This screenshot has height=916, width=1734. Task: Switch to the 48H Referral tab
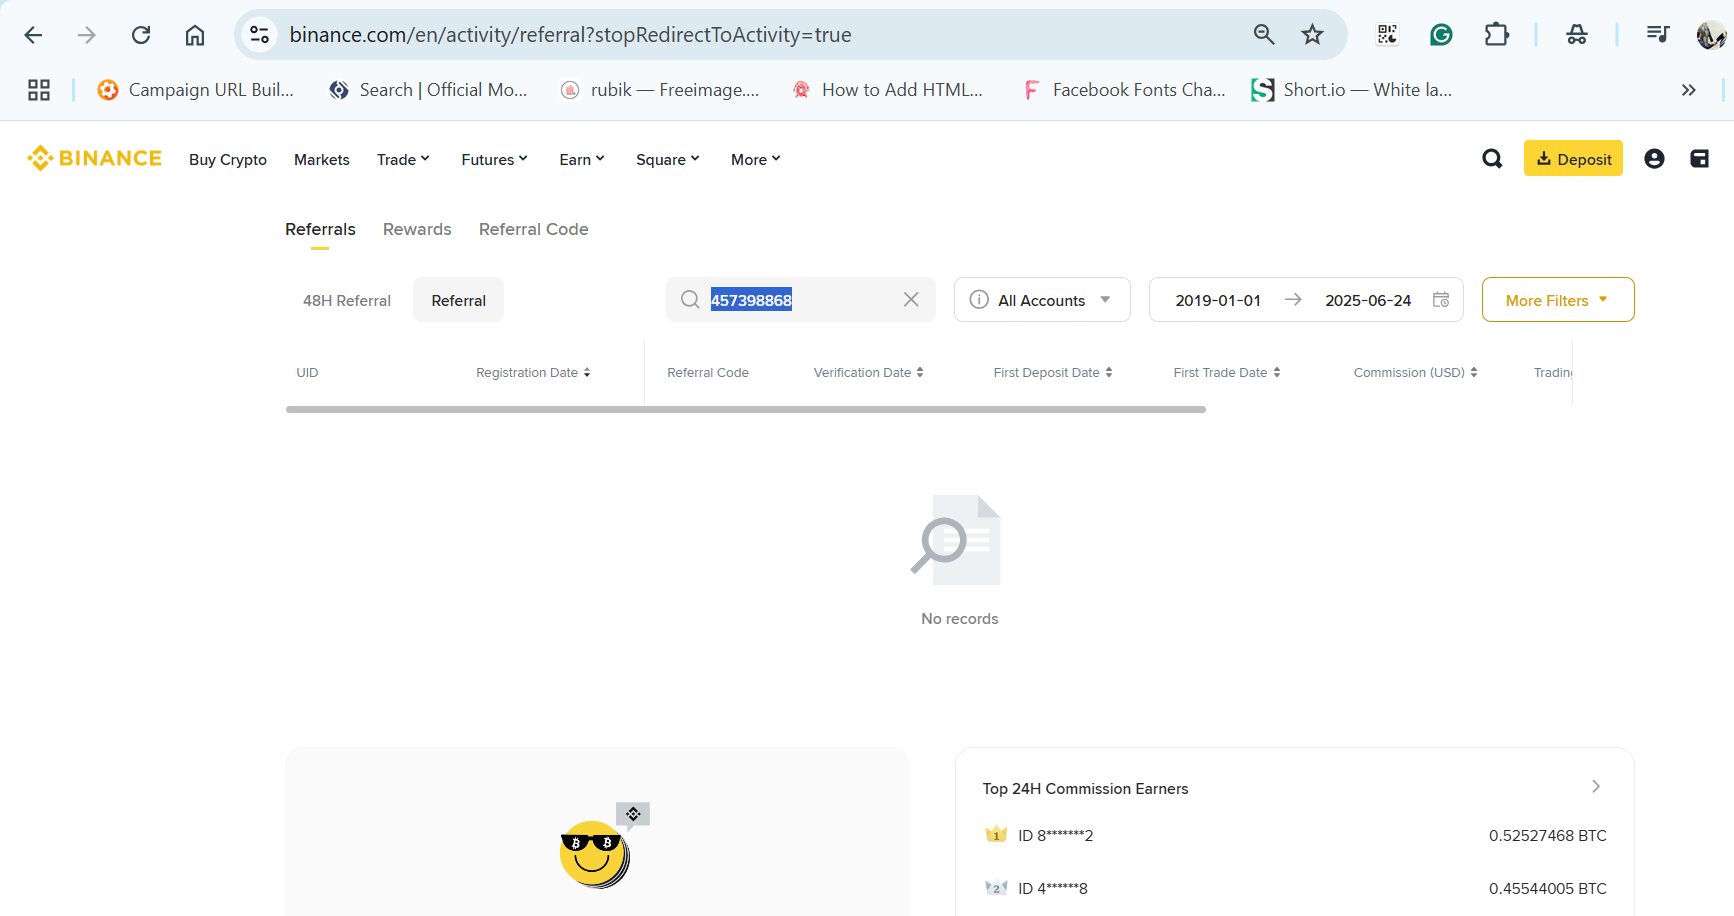(347, 300)
